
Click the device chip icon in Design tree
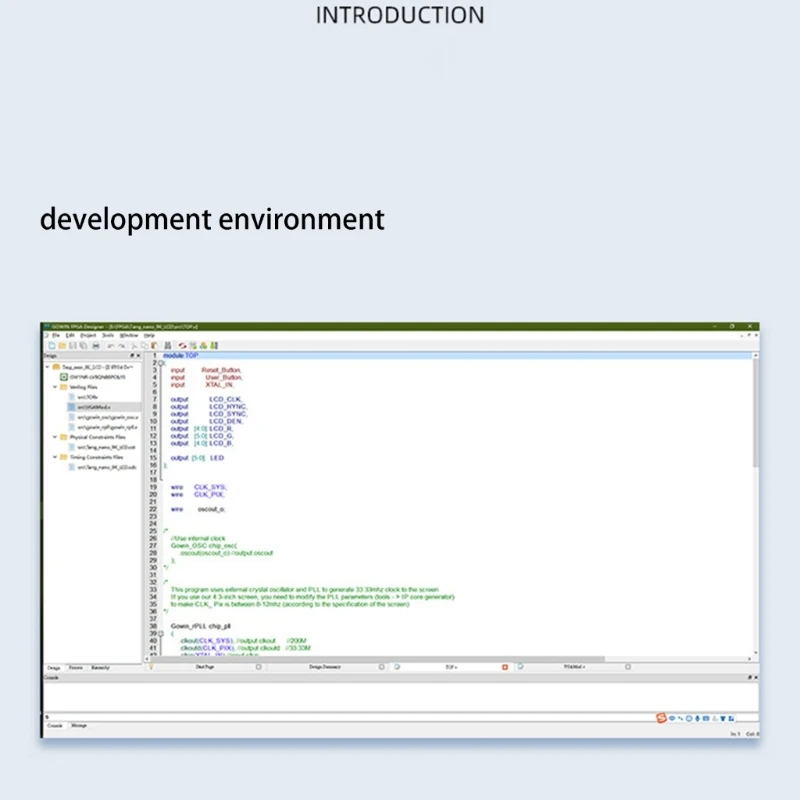[64, 377]
